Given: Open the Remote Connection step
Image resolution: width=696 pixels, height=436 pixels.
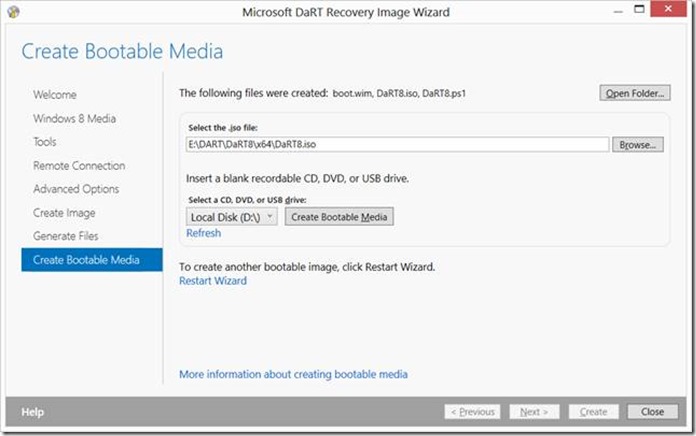Looking at the screenshot, I should 79,166.
